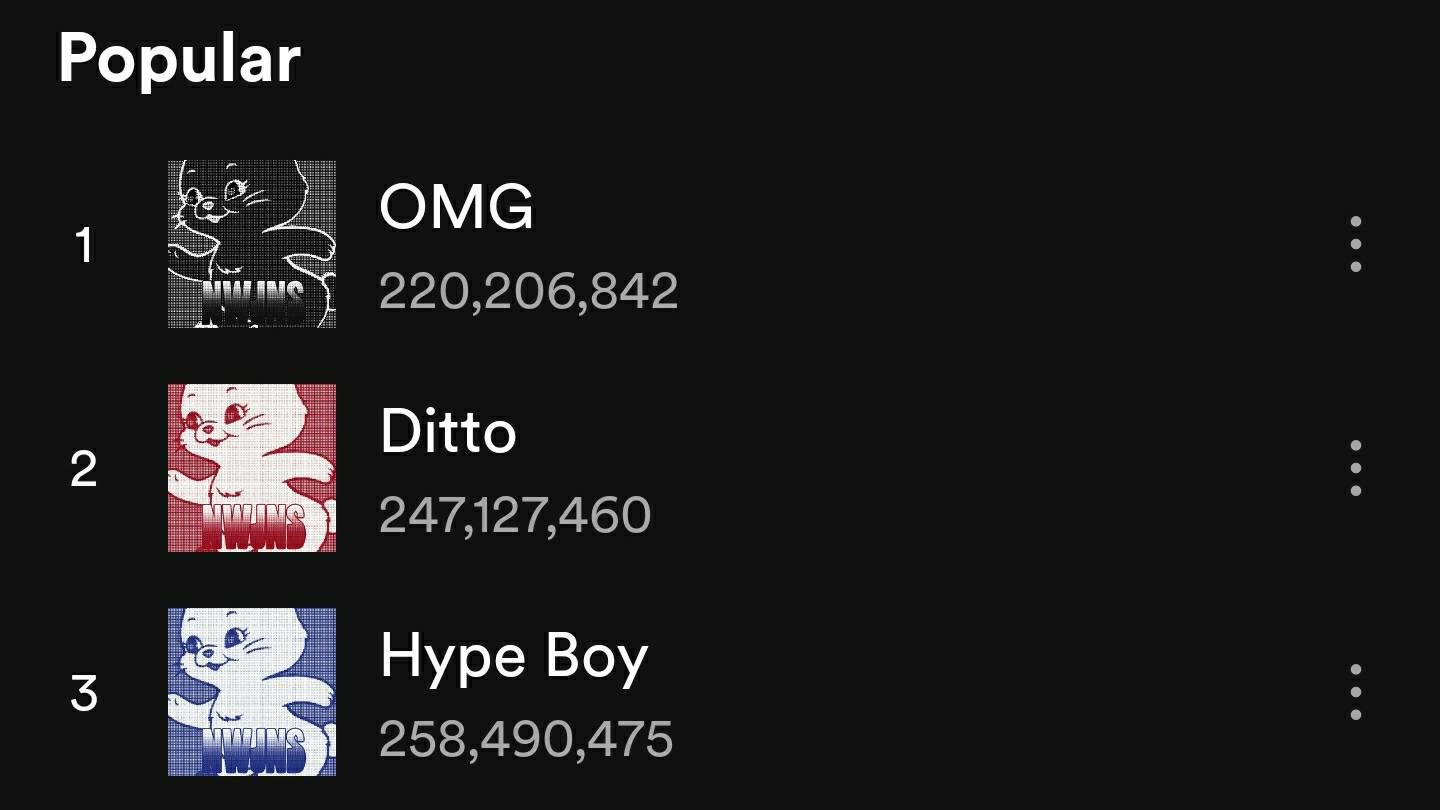The width and height of the screenshot is (1440, 810).
Task: Open more options for Hype Boy
Action: (1355, 692)
